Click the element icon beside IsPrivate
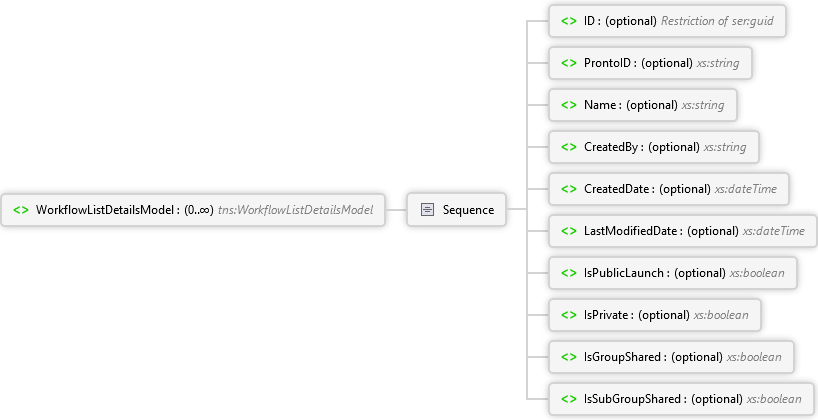 pos(568,315)
